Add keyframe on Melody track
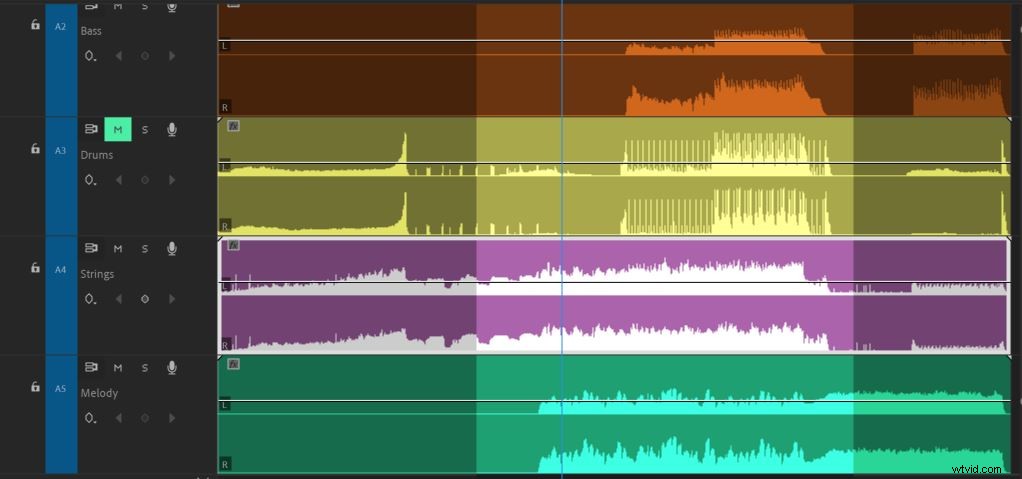Viewport: 1022px width, 479px height. coord(145,418)
